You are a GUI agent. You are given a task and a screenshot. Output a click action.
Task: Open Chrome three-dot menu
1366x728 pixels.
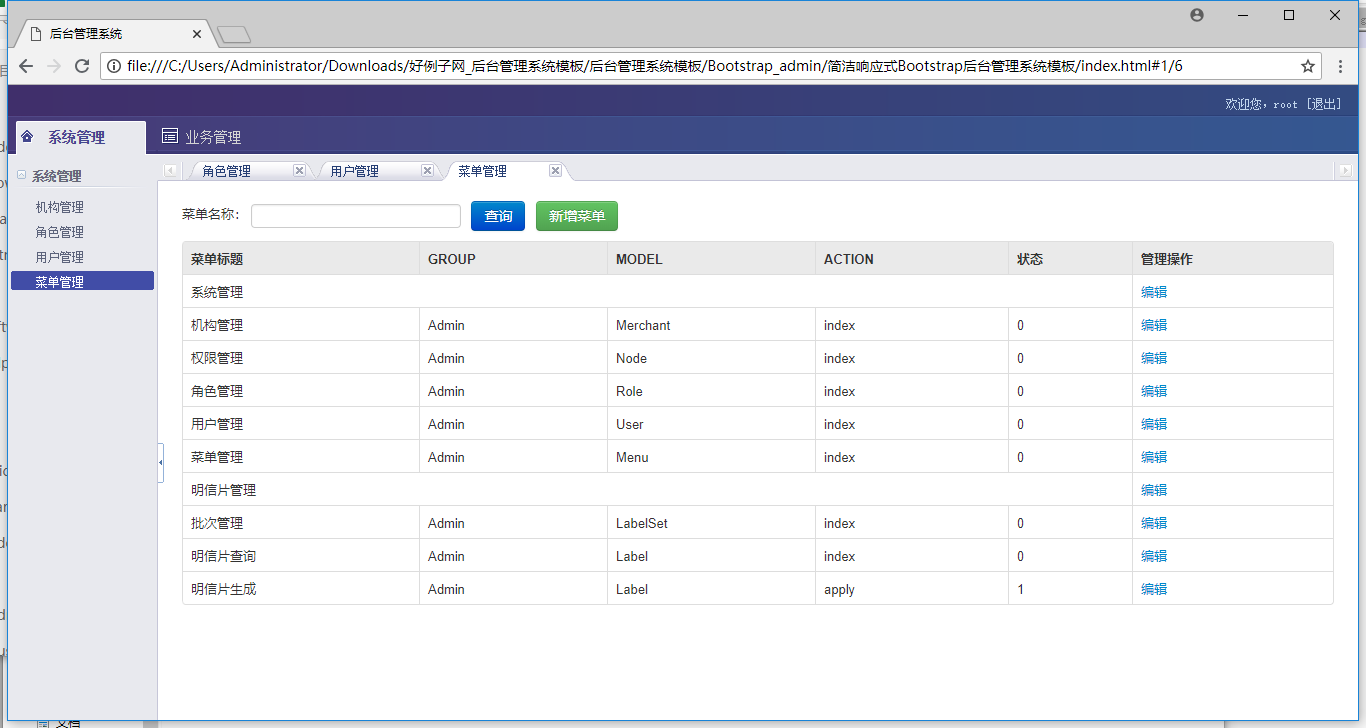pyautogui.click(x=1341, y=66)
